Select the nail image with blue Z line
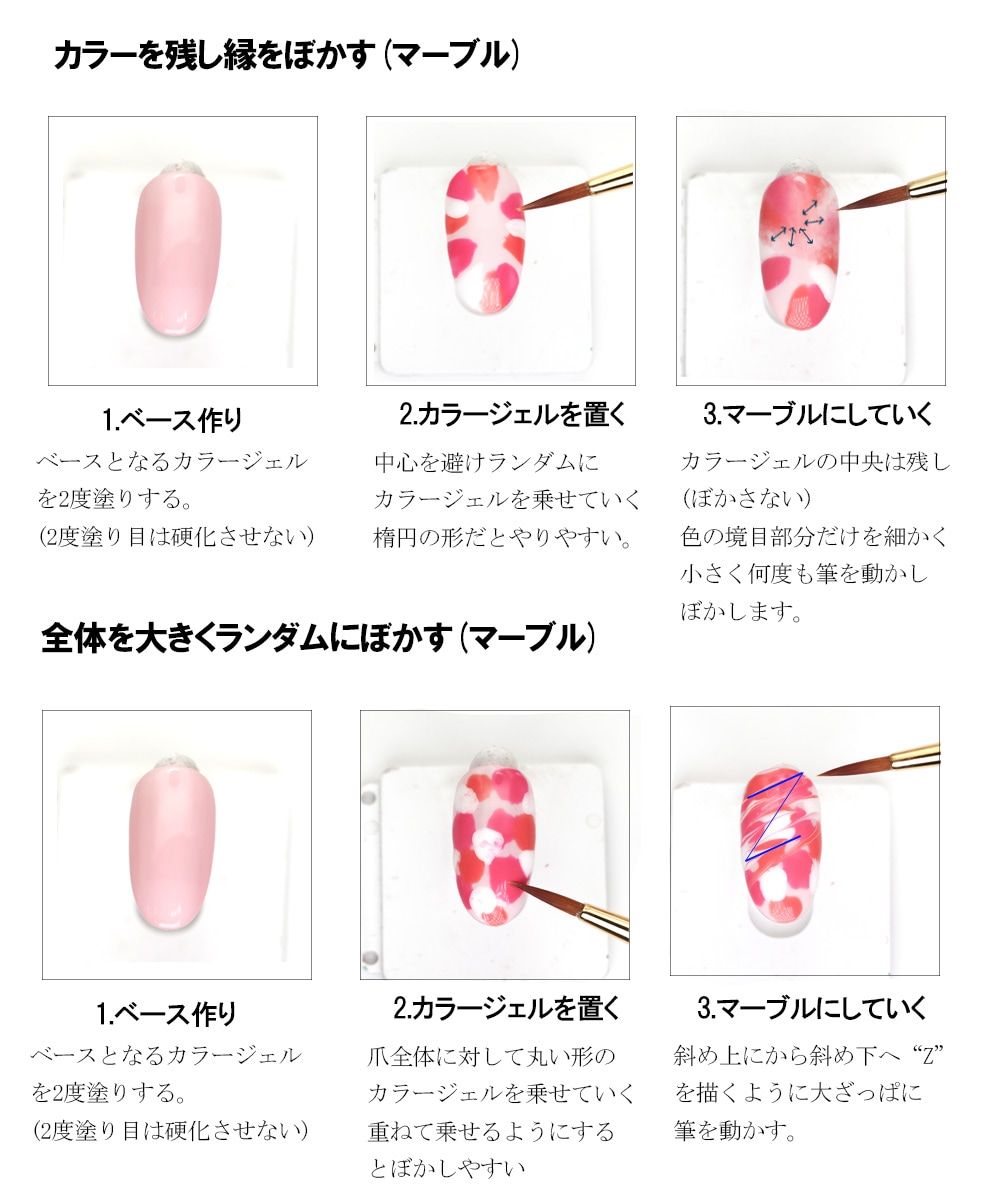The width and height of the screenshot is (1000, 1195). [x=805, y=841]
